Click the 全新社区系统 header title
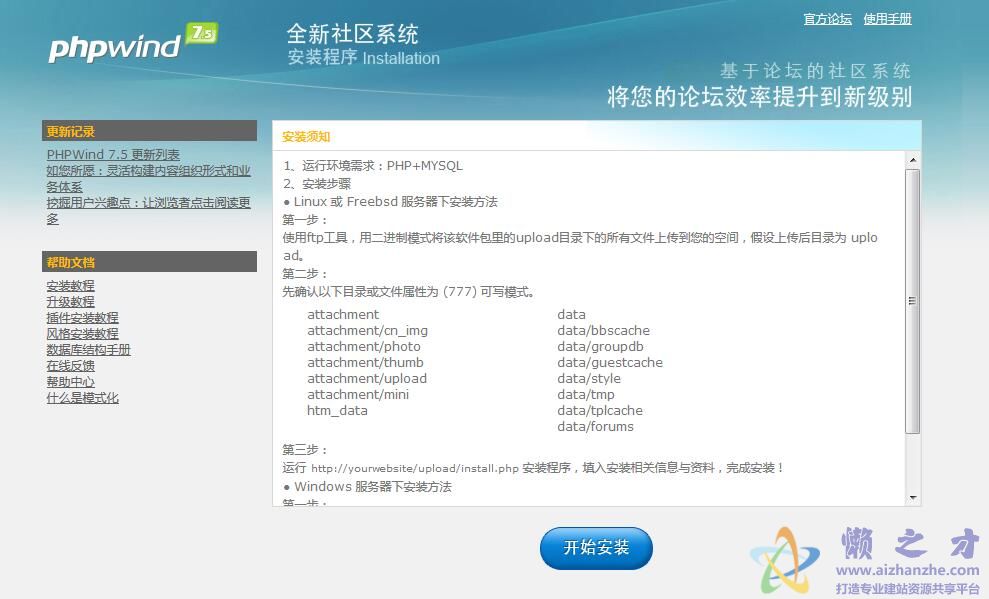 pyautogui.click(x=352, y=34)
